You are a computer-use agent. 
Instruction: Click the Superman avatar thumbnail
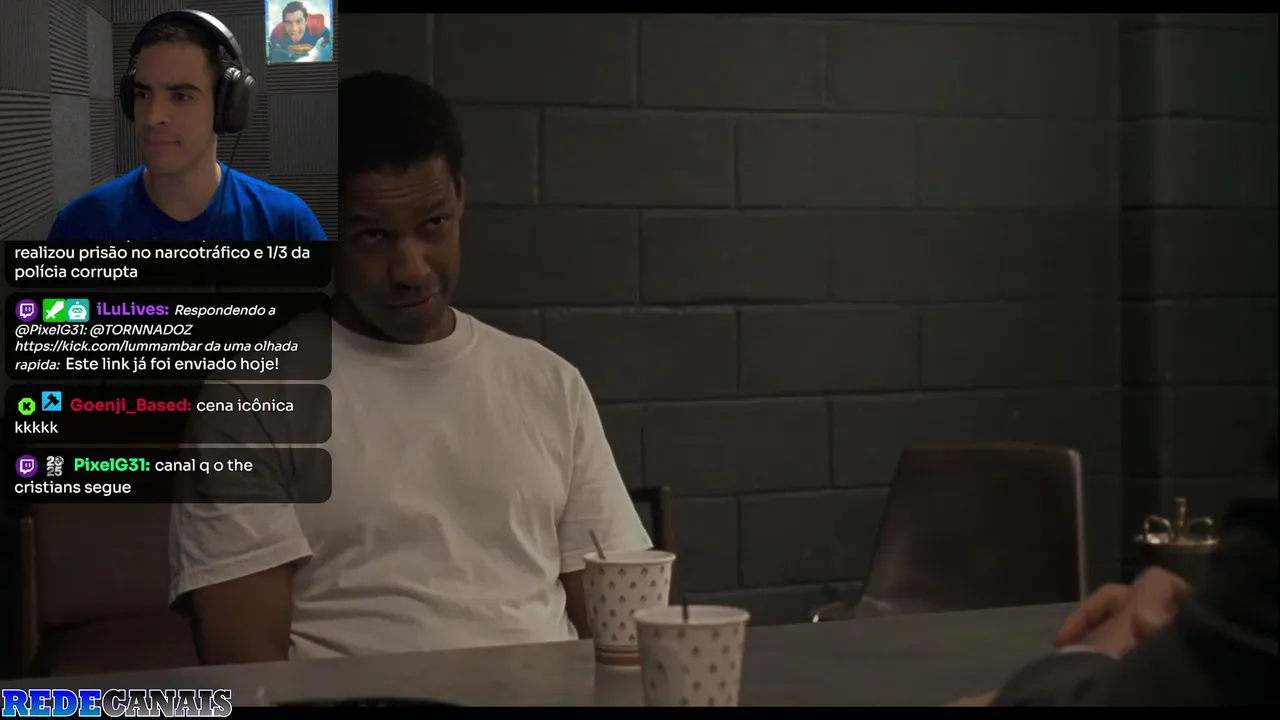pos(299,31)
